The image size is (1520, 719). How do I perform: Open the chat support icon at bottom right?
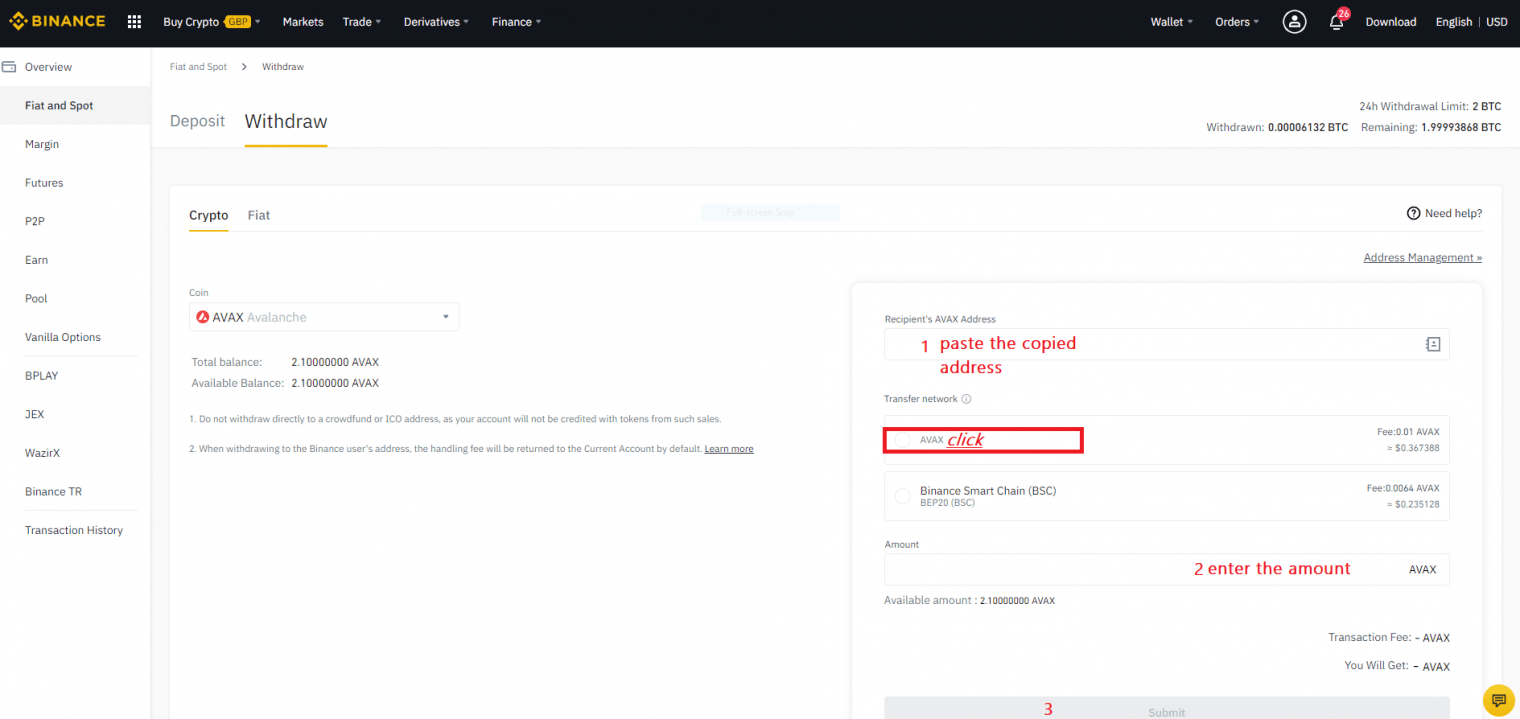tap(1498, 700)
